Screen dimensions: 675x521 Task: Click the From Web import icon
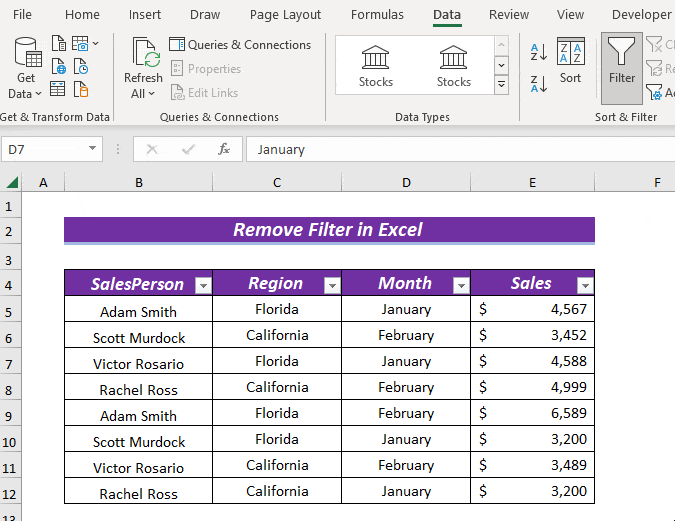point(58,67)
